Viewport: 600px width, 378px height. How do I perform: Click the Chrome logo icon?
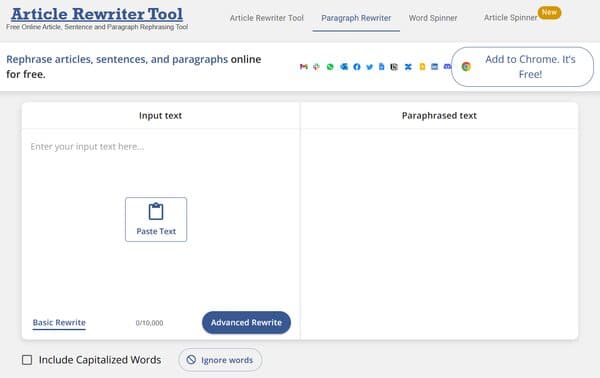(x=466, y=67)
